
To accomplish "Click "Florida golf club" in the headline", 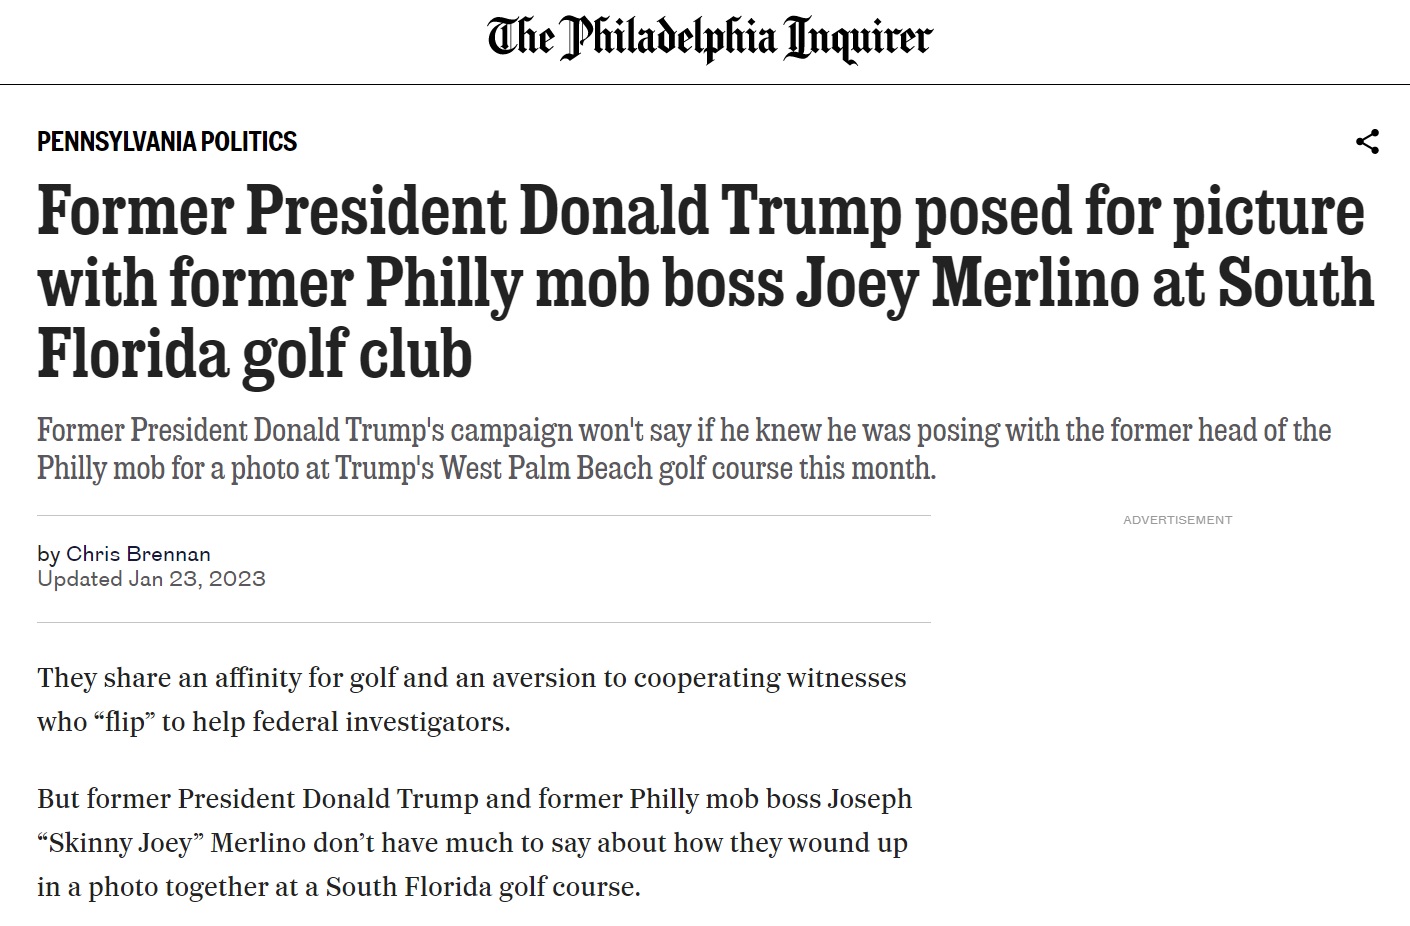I will coord(254,355).
